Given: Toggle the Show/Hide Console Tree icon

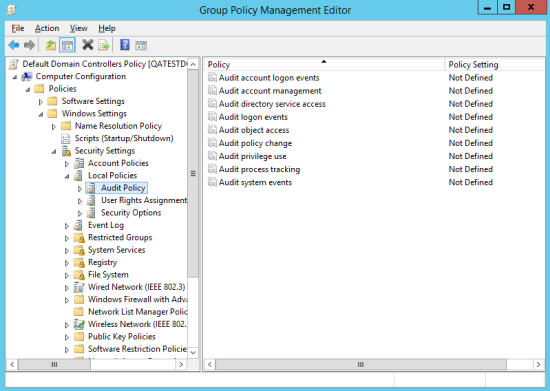Looking at the screenshot, I should pyautogui.click(x=67, y=45).
